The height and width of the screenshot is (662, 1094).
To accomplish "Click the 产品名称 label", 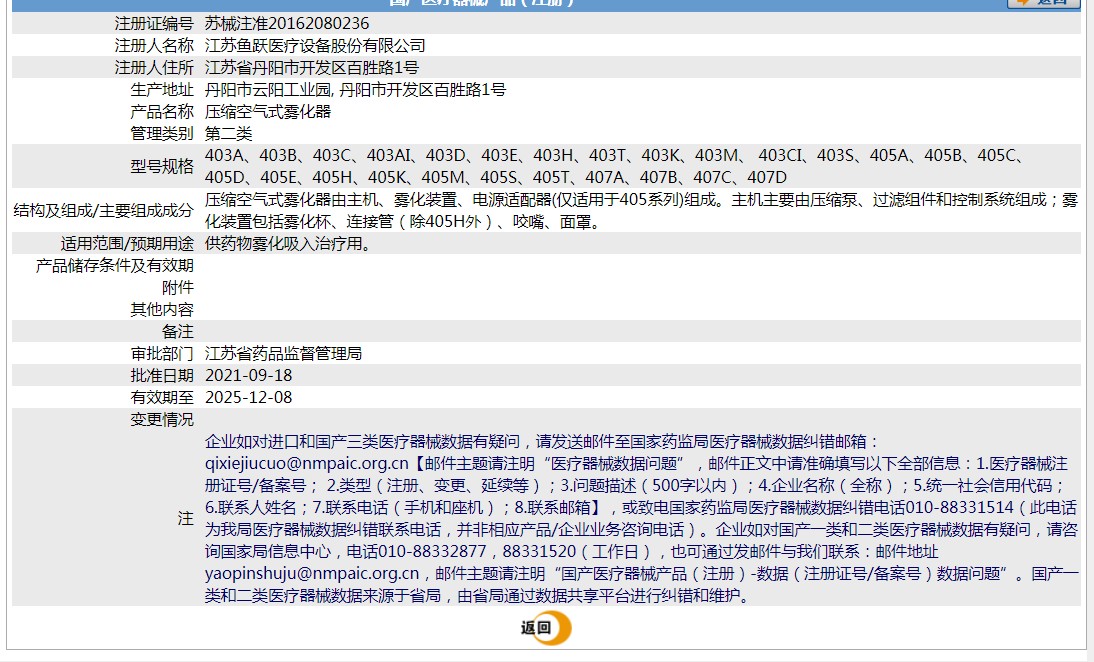I will [x=162, y=112].
